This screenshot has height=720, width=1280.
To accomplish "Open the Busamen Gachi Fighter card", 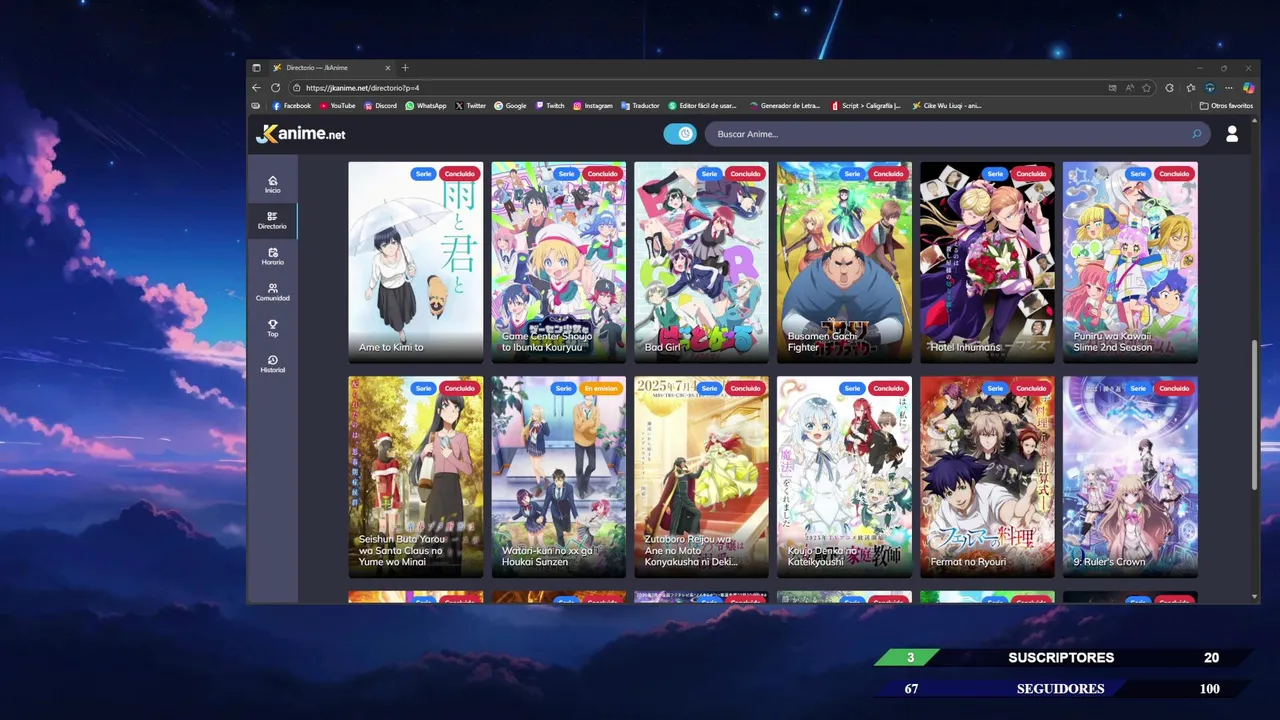I will (x=844, y=262).
